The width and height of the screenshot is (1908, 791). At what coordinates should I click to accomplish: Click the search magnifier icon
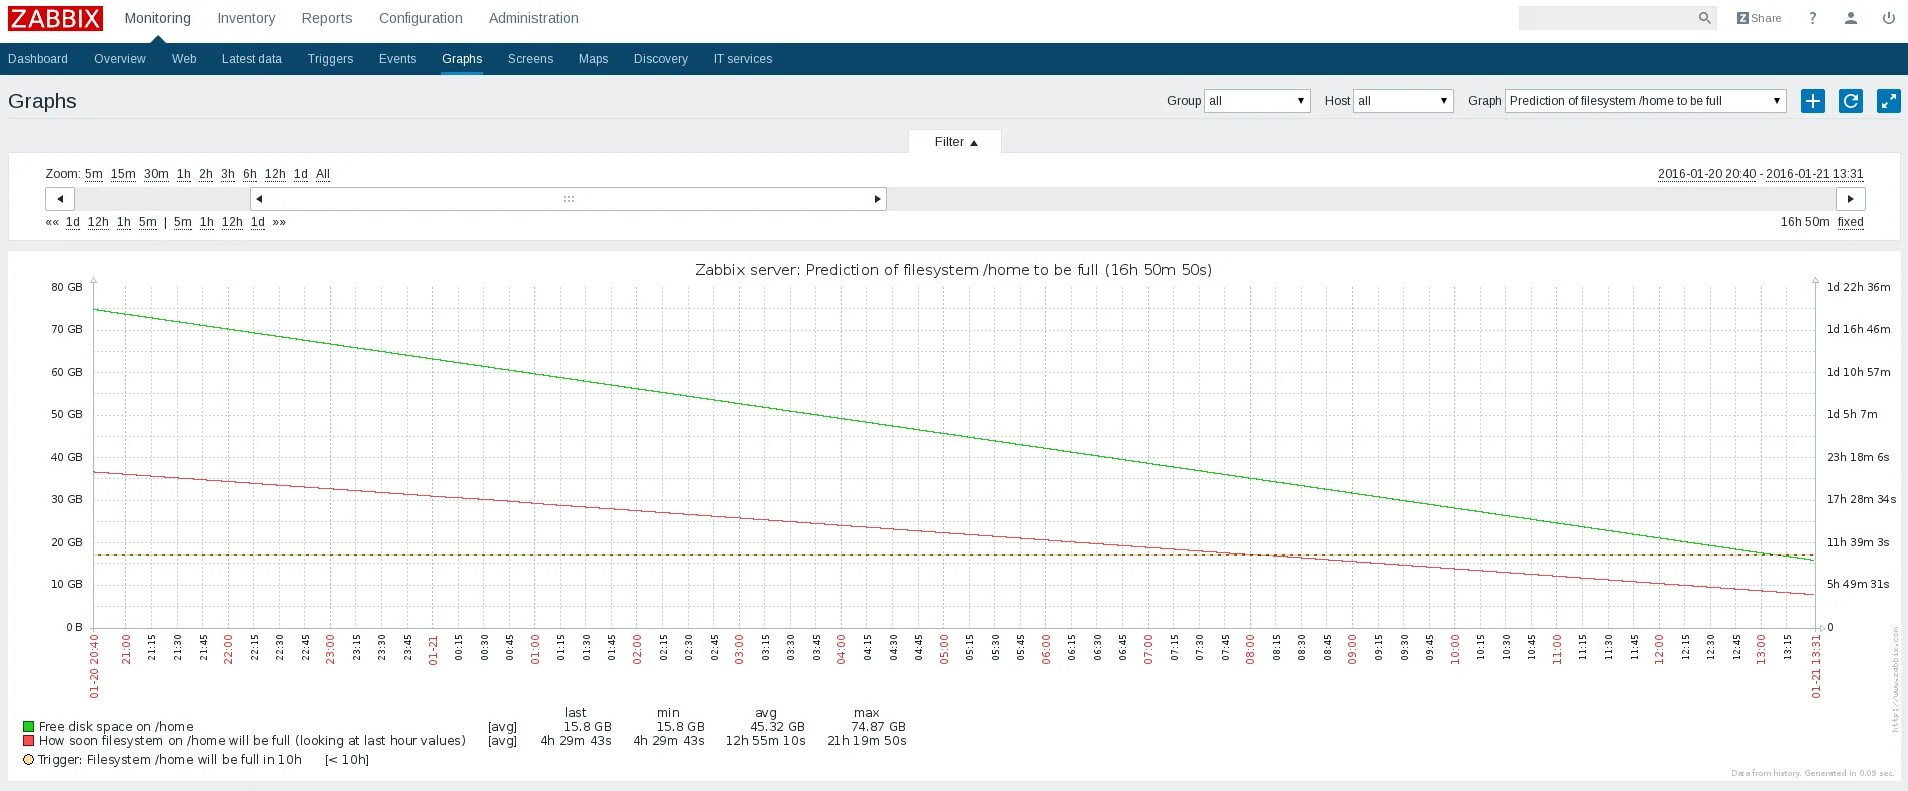(x=1704, y=18)
